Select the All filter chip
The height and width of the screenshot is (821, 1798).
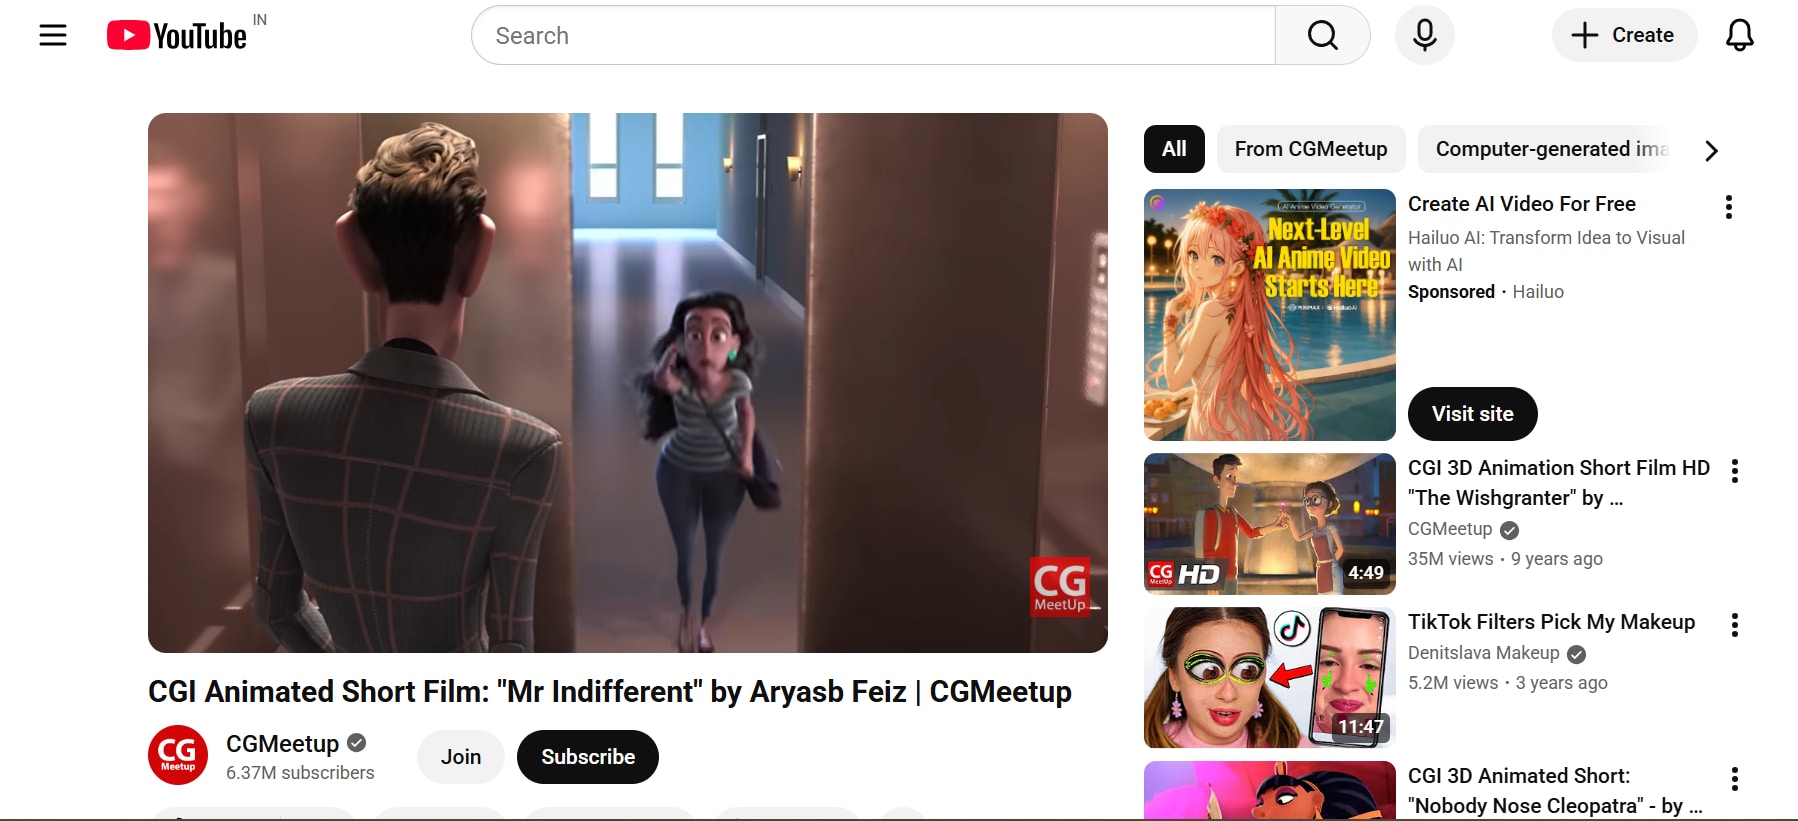click(x=1174, y=149)
